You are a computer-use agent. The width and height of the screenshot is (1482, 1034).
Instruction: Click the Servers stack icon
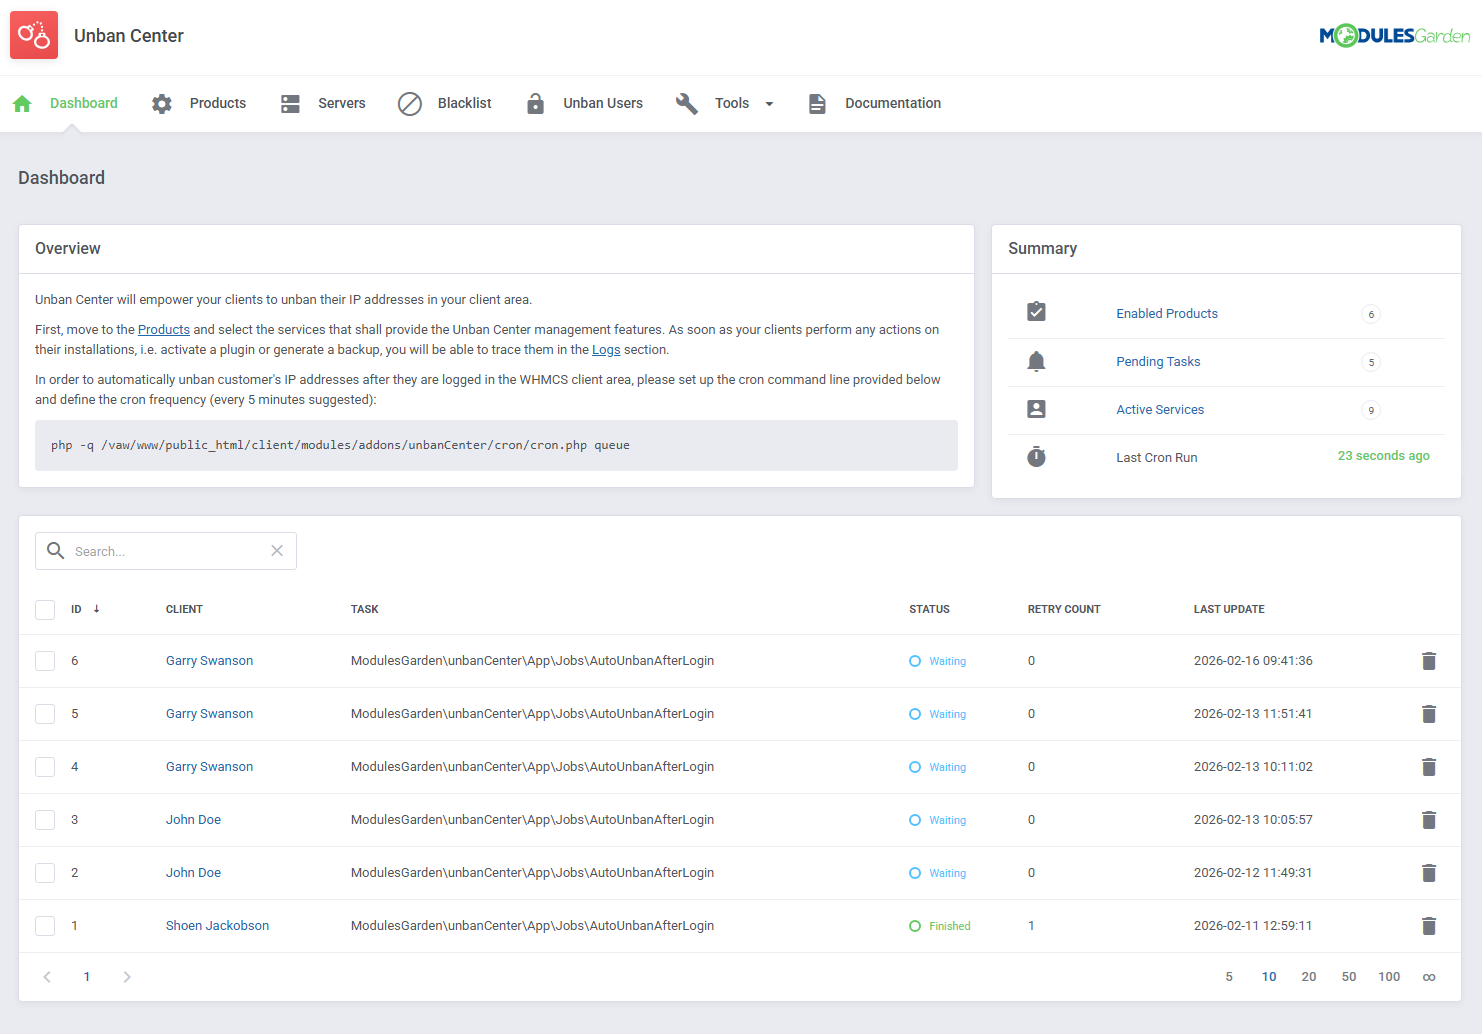[x=290, y=104]
